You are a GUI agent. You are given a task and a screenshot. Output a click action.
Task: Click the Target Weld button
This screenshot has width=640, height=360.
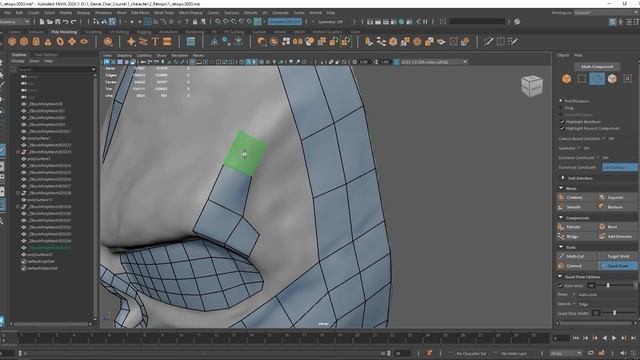618,256
